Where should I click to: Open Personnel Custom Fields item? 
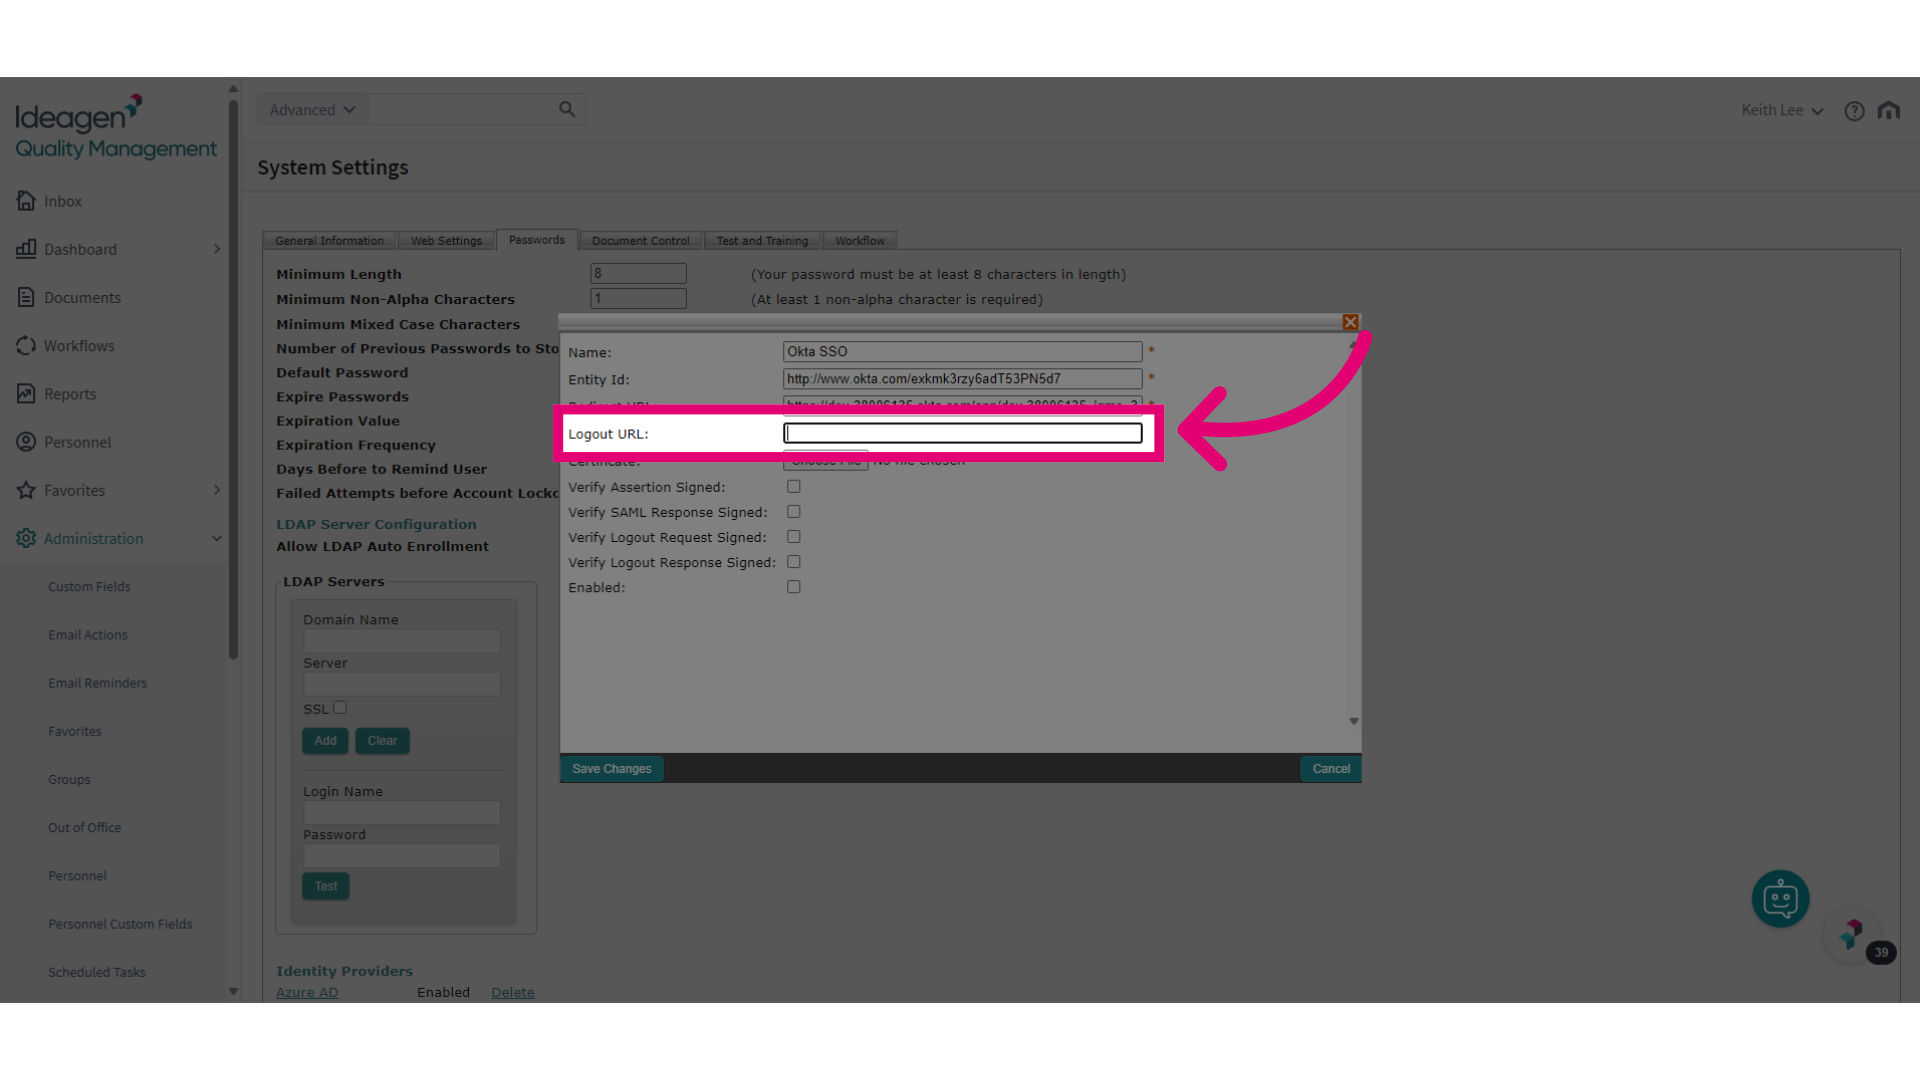click(x=120, y=924)
